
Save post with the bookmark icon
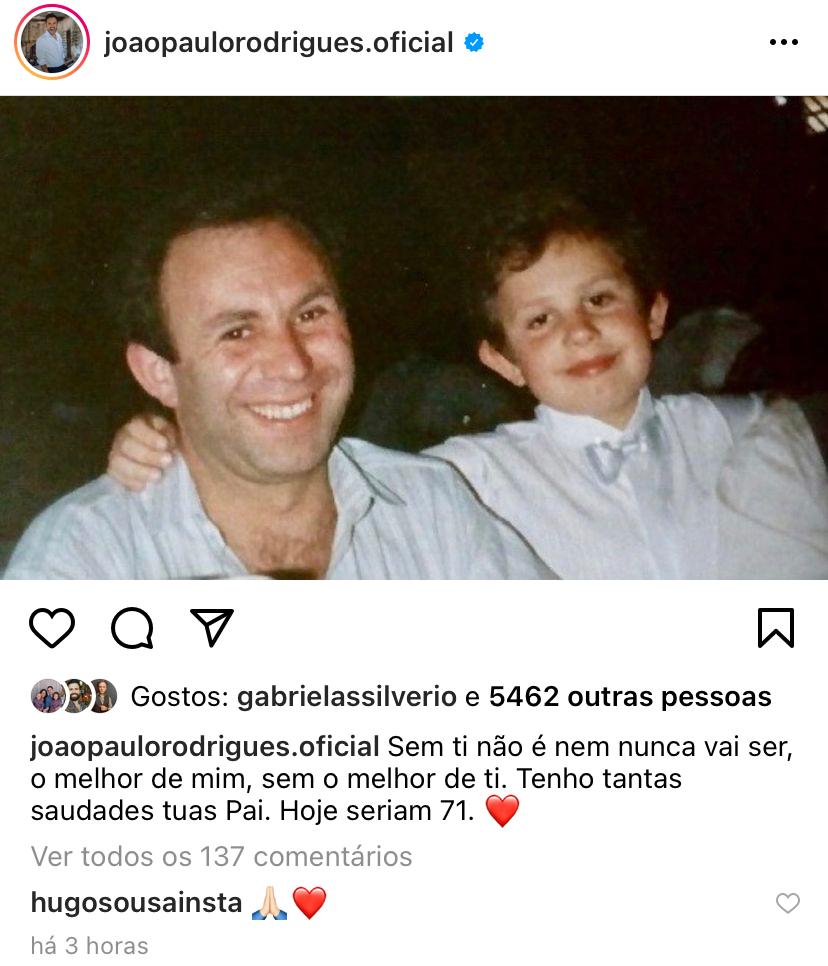(x=776, y=628)
